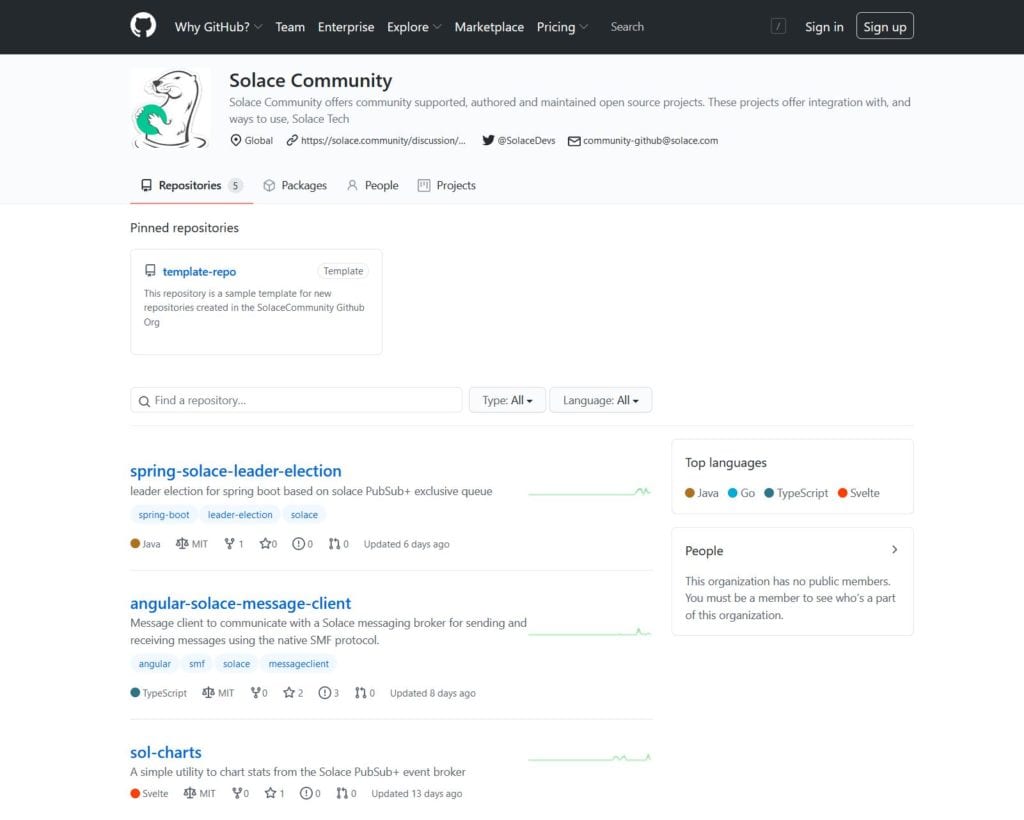
Task: Switch to the Packages tab
Action: point(295,185)
